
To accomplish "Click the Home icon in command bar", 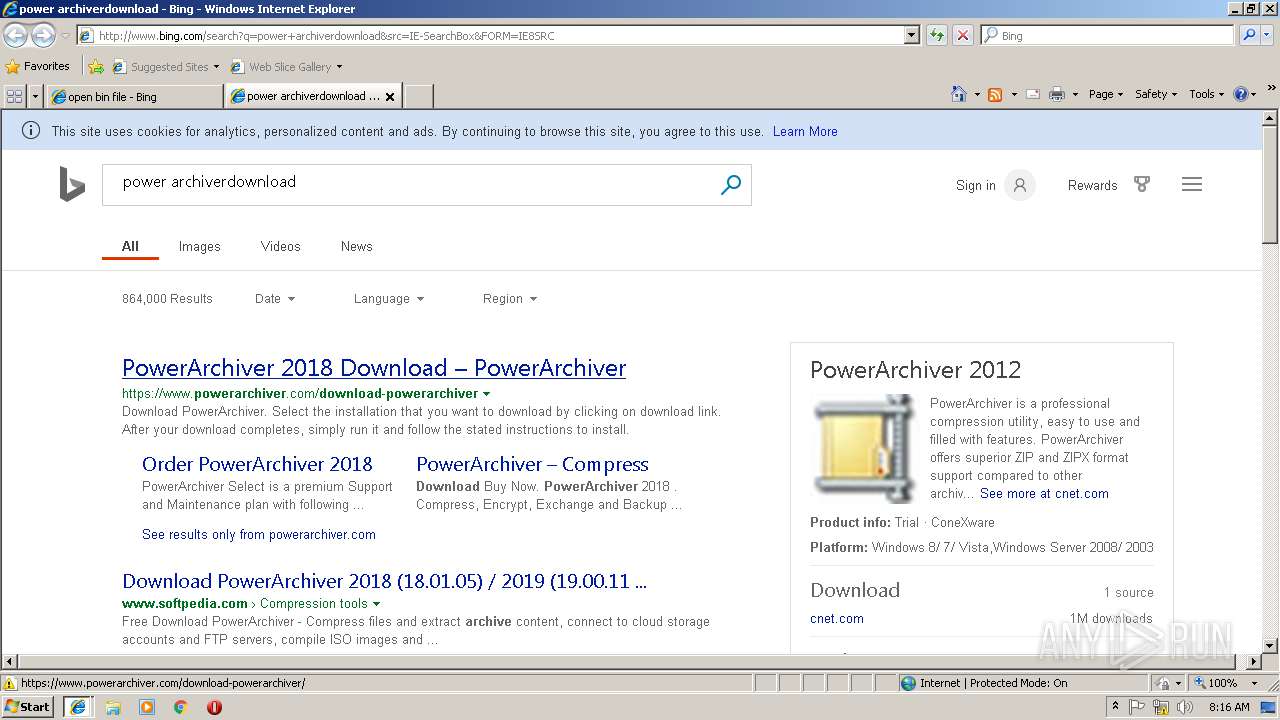I will [959, 94].
